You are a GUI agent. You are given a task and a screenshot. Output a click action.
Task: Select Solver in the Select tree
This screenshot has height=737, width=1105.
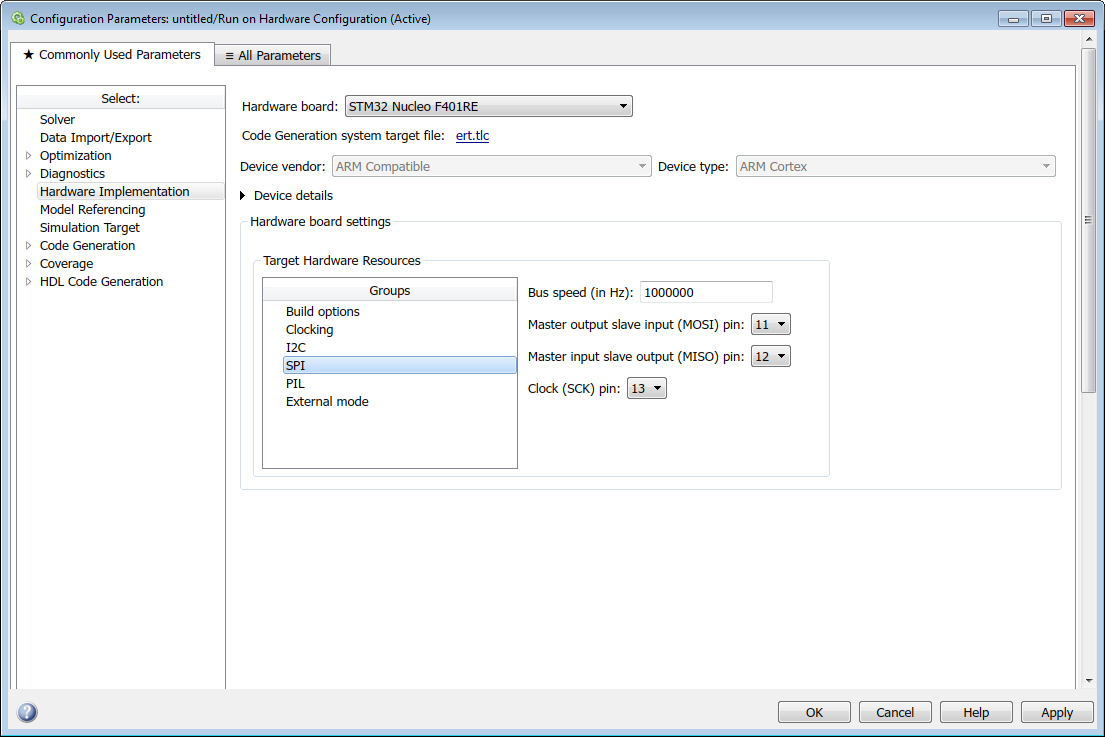pyautogui.click(x=57, y=120)
